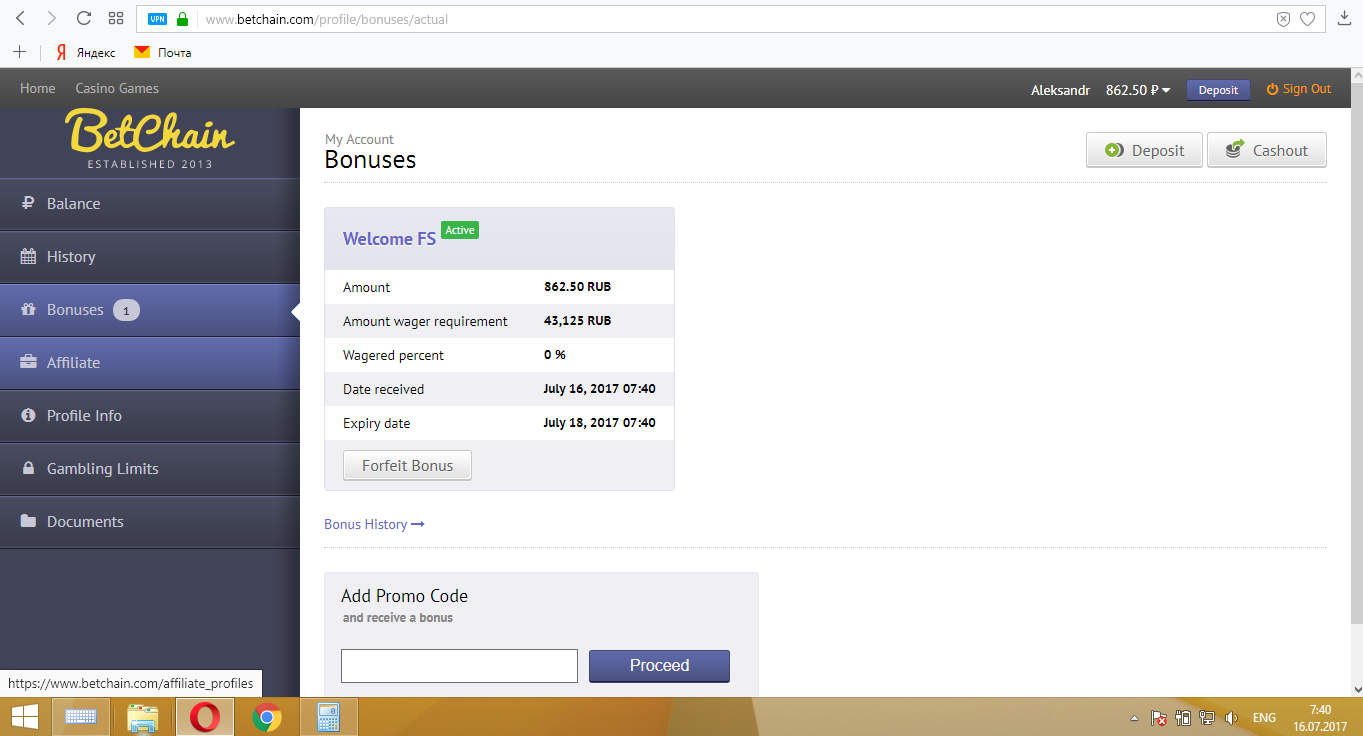The width and height of the screenshot is (1363, 736).
Task: Open the Gambling Limits section
Action: point(150,469)
